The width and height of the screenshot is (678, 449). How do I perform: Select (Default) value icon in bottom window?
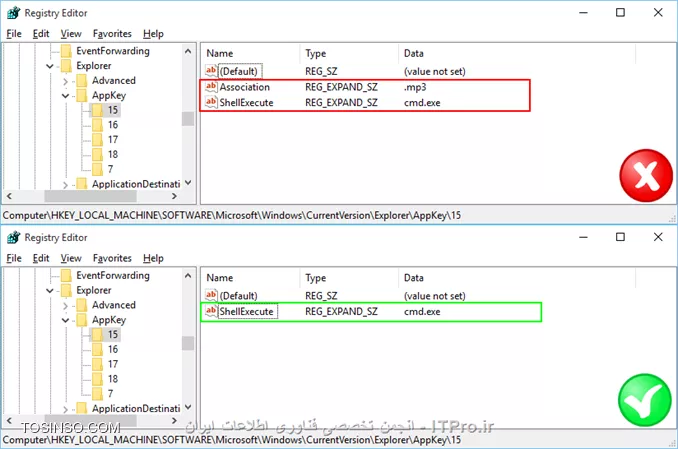[211, 295]
